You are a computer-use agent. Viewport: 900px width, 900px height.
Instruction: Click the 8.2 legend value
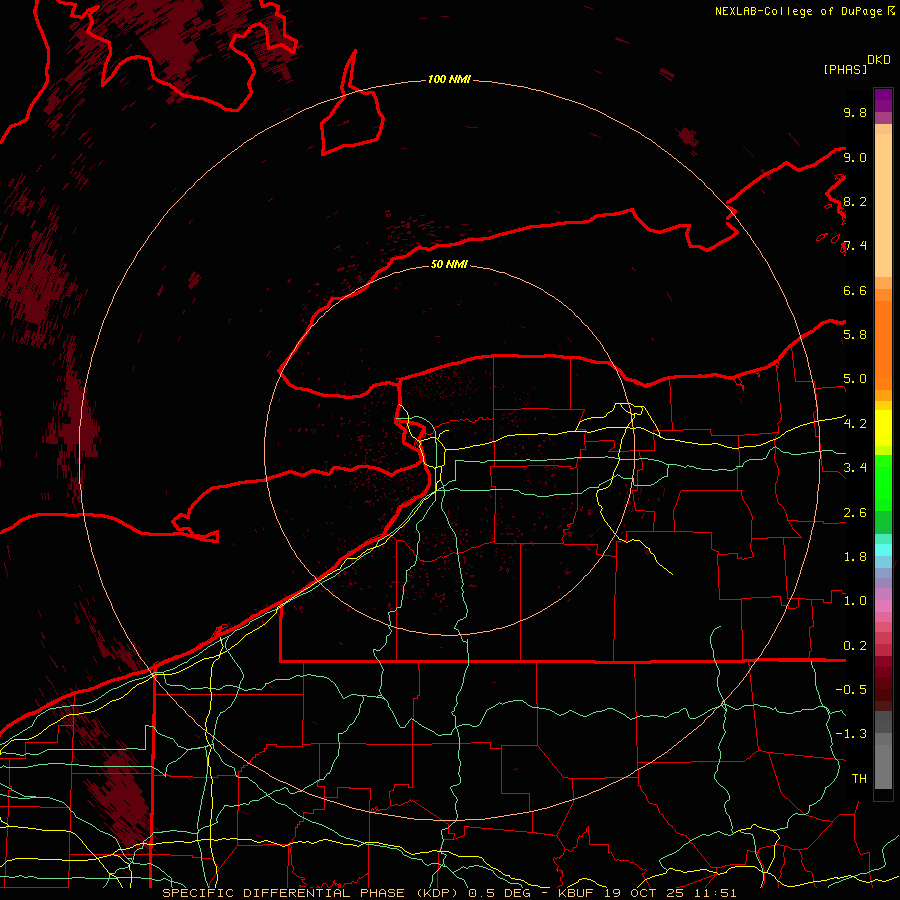click(855, 201)
